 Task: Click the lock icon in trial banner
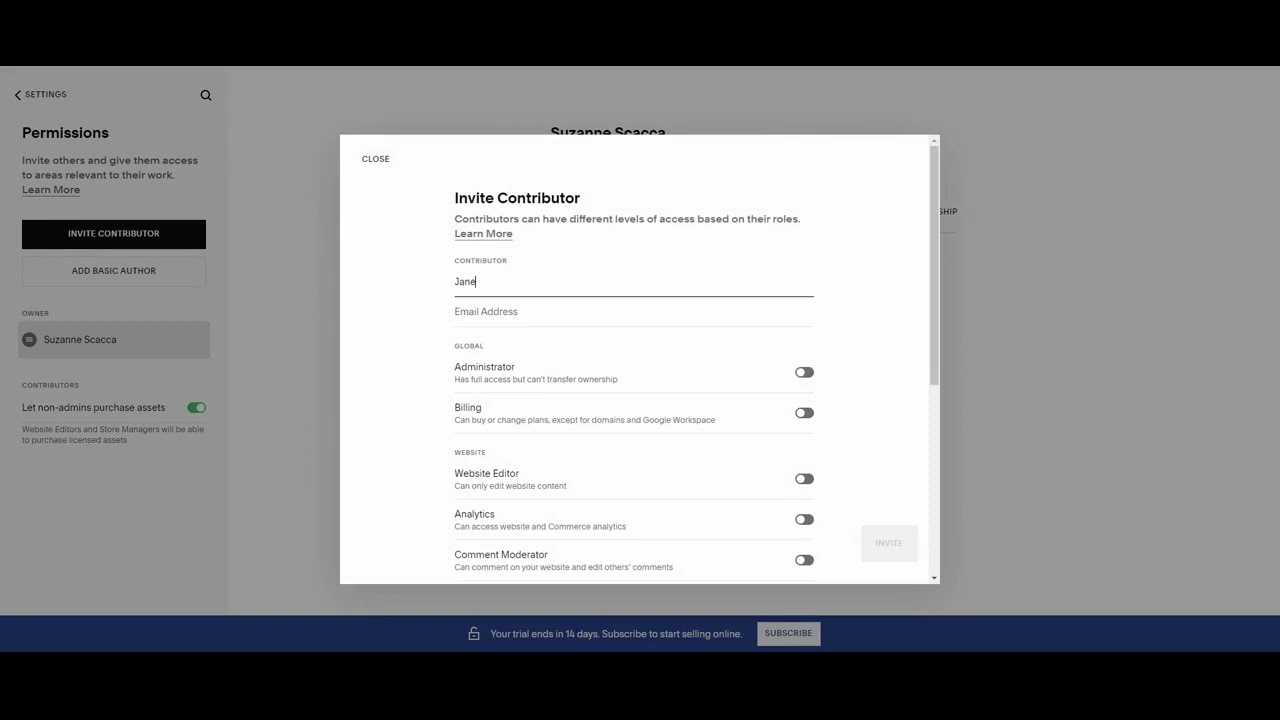(474, 634)
